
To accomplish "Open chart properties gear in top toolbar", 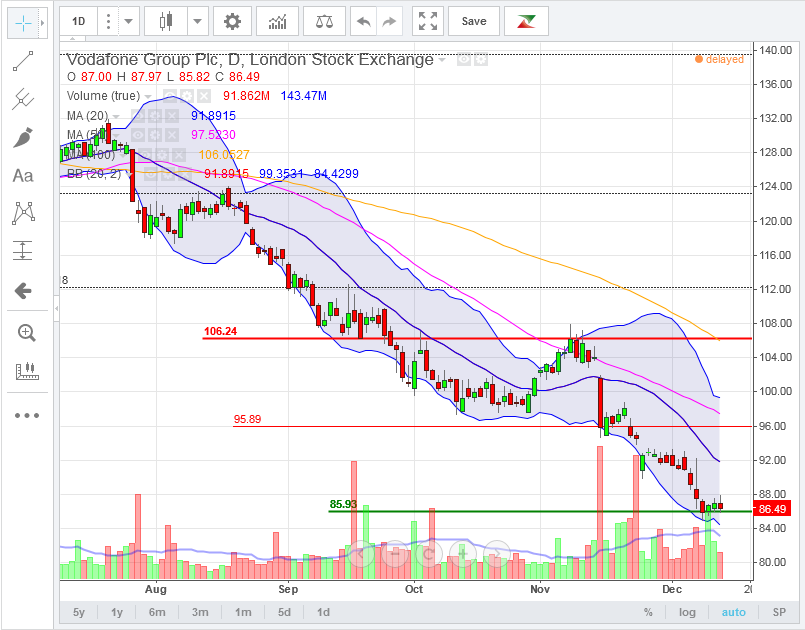I will click(232, 22).
